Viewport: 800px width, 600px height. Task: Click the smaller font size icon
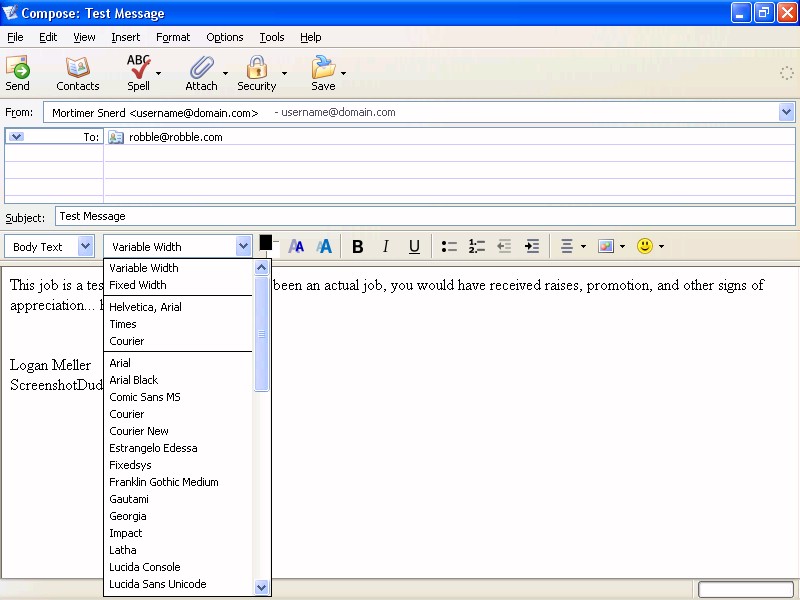[x=296, y=247]
